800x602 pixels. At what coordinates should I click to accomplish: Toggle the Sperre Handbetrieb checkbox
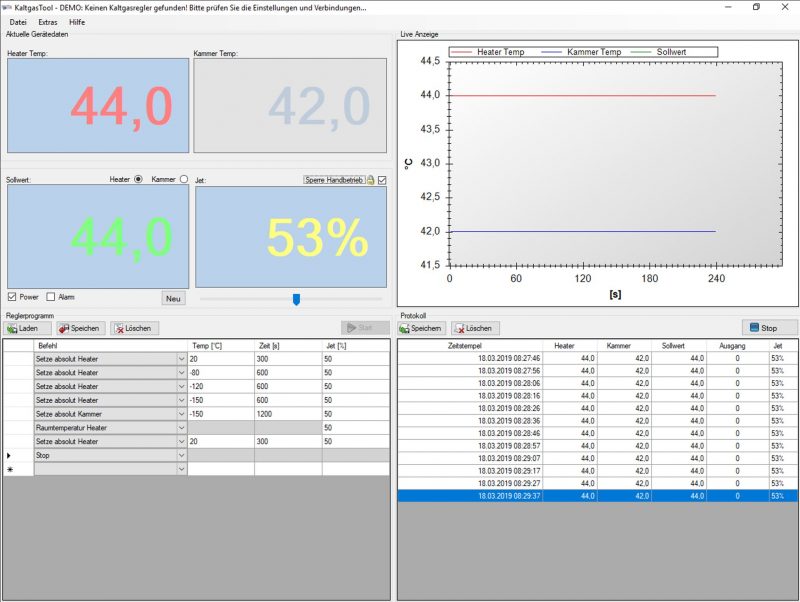pyautogui.click(x=381, y=180)
